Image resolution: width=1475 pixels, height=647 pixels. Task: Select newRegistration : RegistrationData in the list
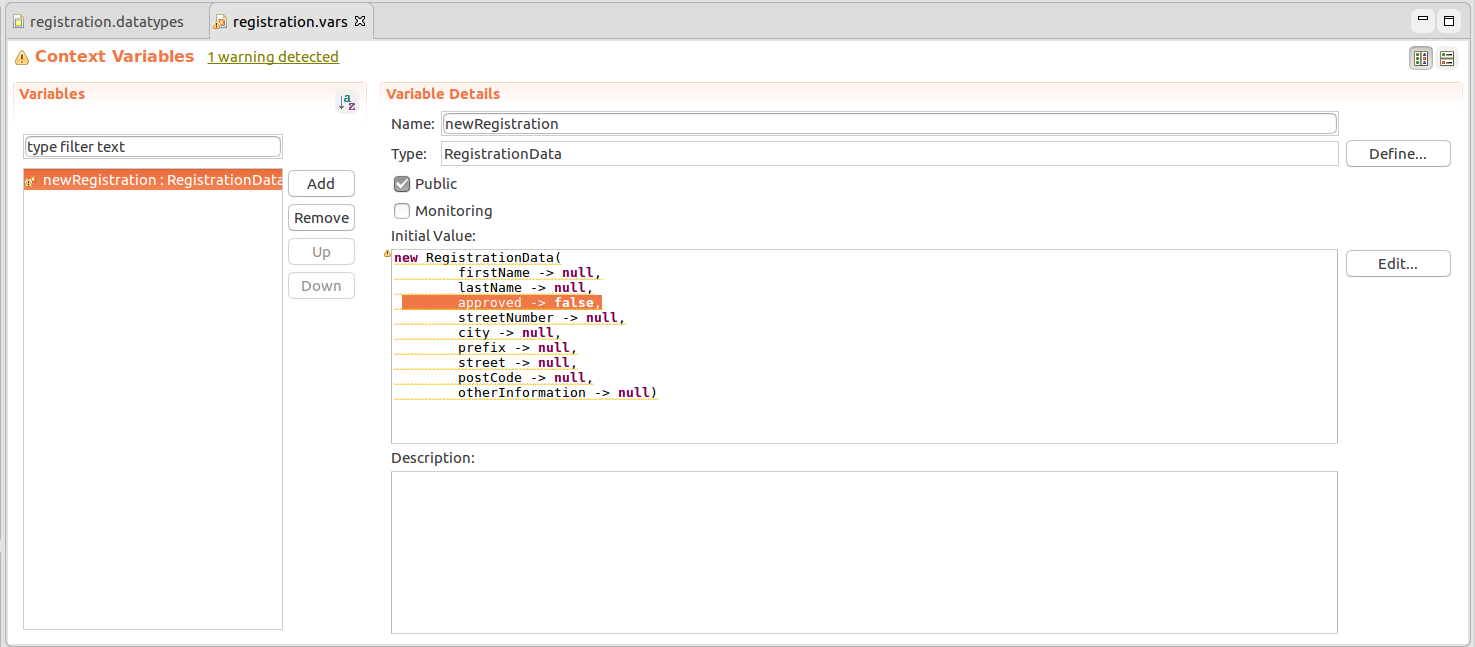[x=153, y=181]
